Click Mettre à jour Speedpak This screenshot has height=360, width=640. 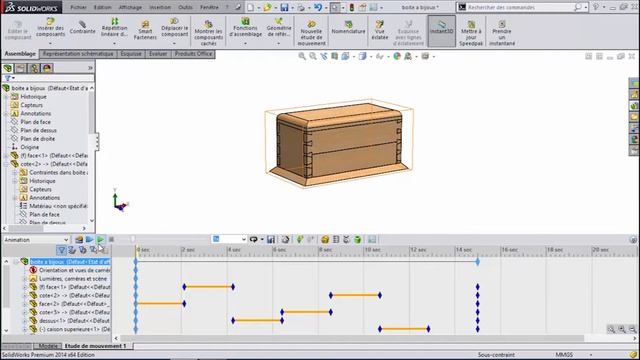(x=471, y=33)
